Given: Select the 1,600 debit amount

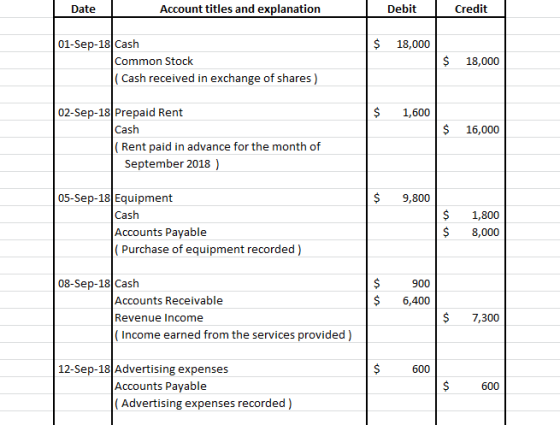Looking at the screenshot, I should (416, 112).
